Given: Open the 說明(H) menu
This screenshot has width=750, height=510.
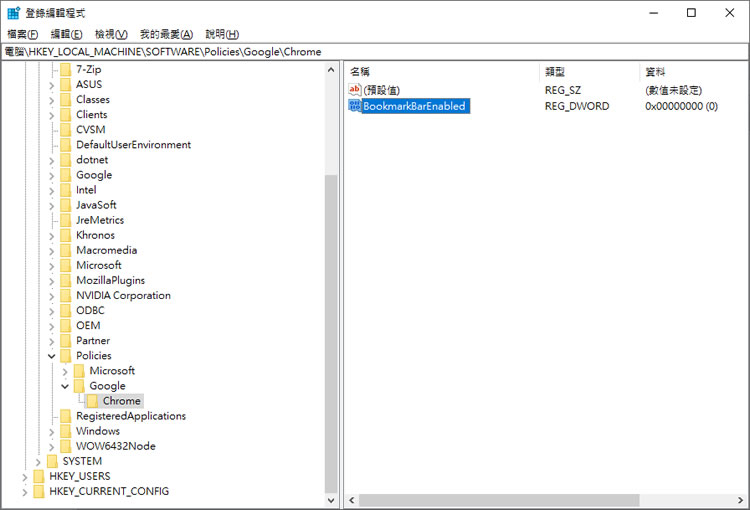Looking at the screenshot, I should pyautogui.click(x=222, y=34).
